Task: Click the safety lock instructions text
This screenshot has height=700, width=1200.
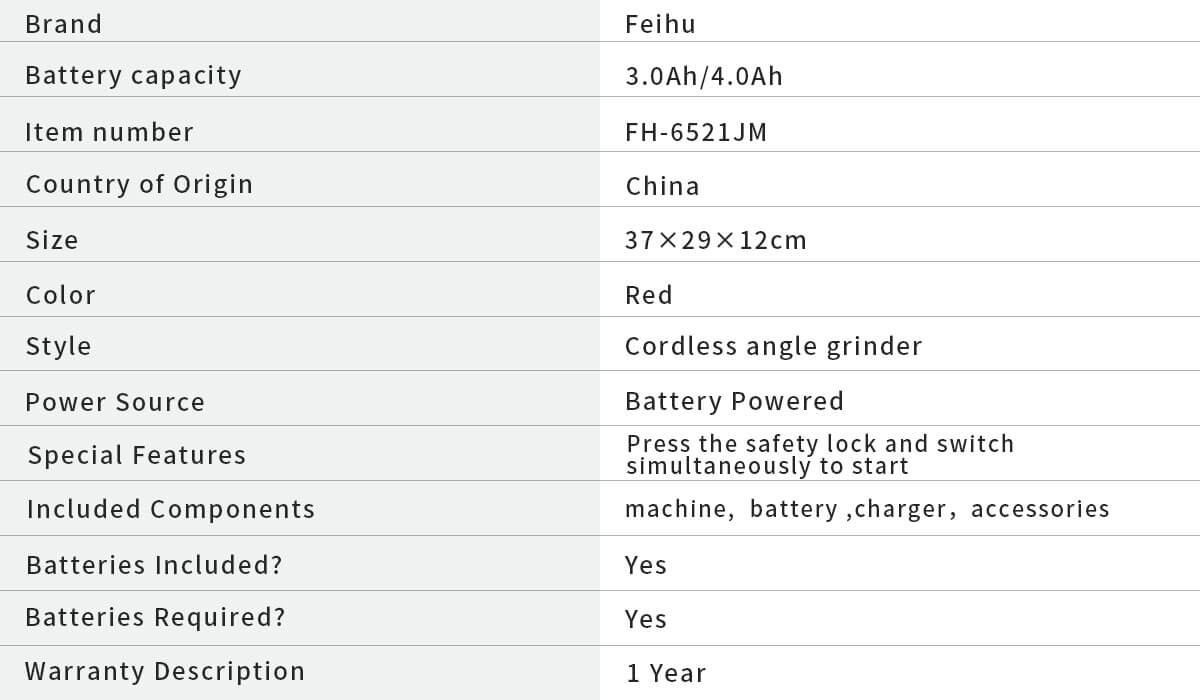Action: coord(820,455)
